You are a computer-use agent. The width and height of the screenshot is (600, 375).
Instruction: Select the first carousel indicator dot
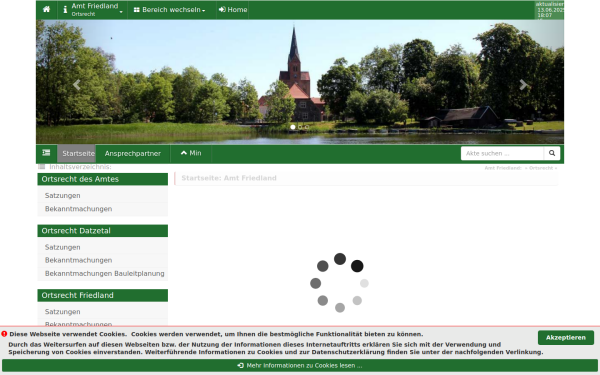293,127
